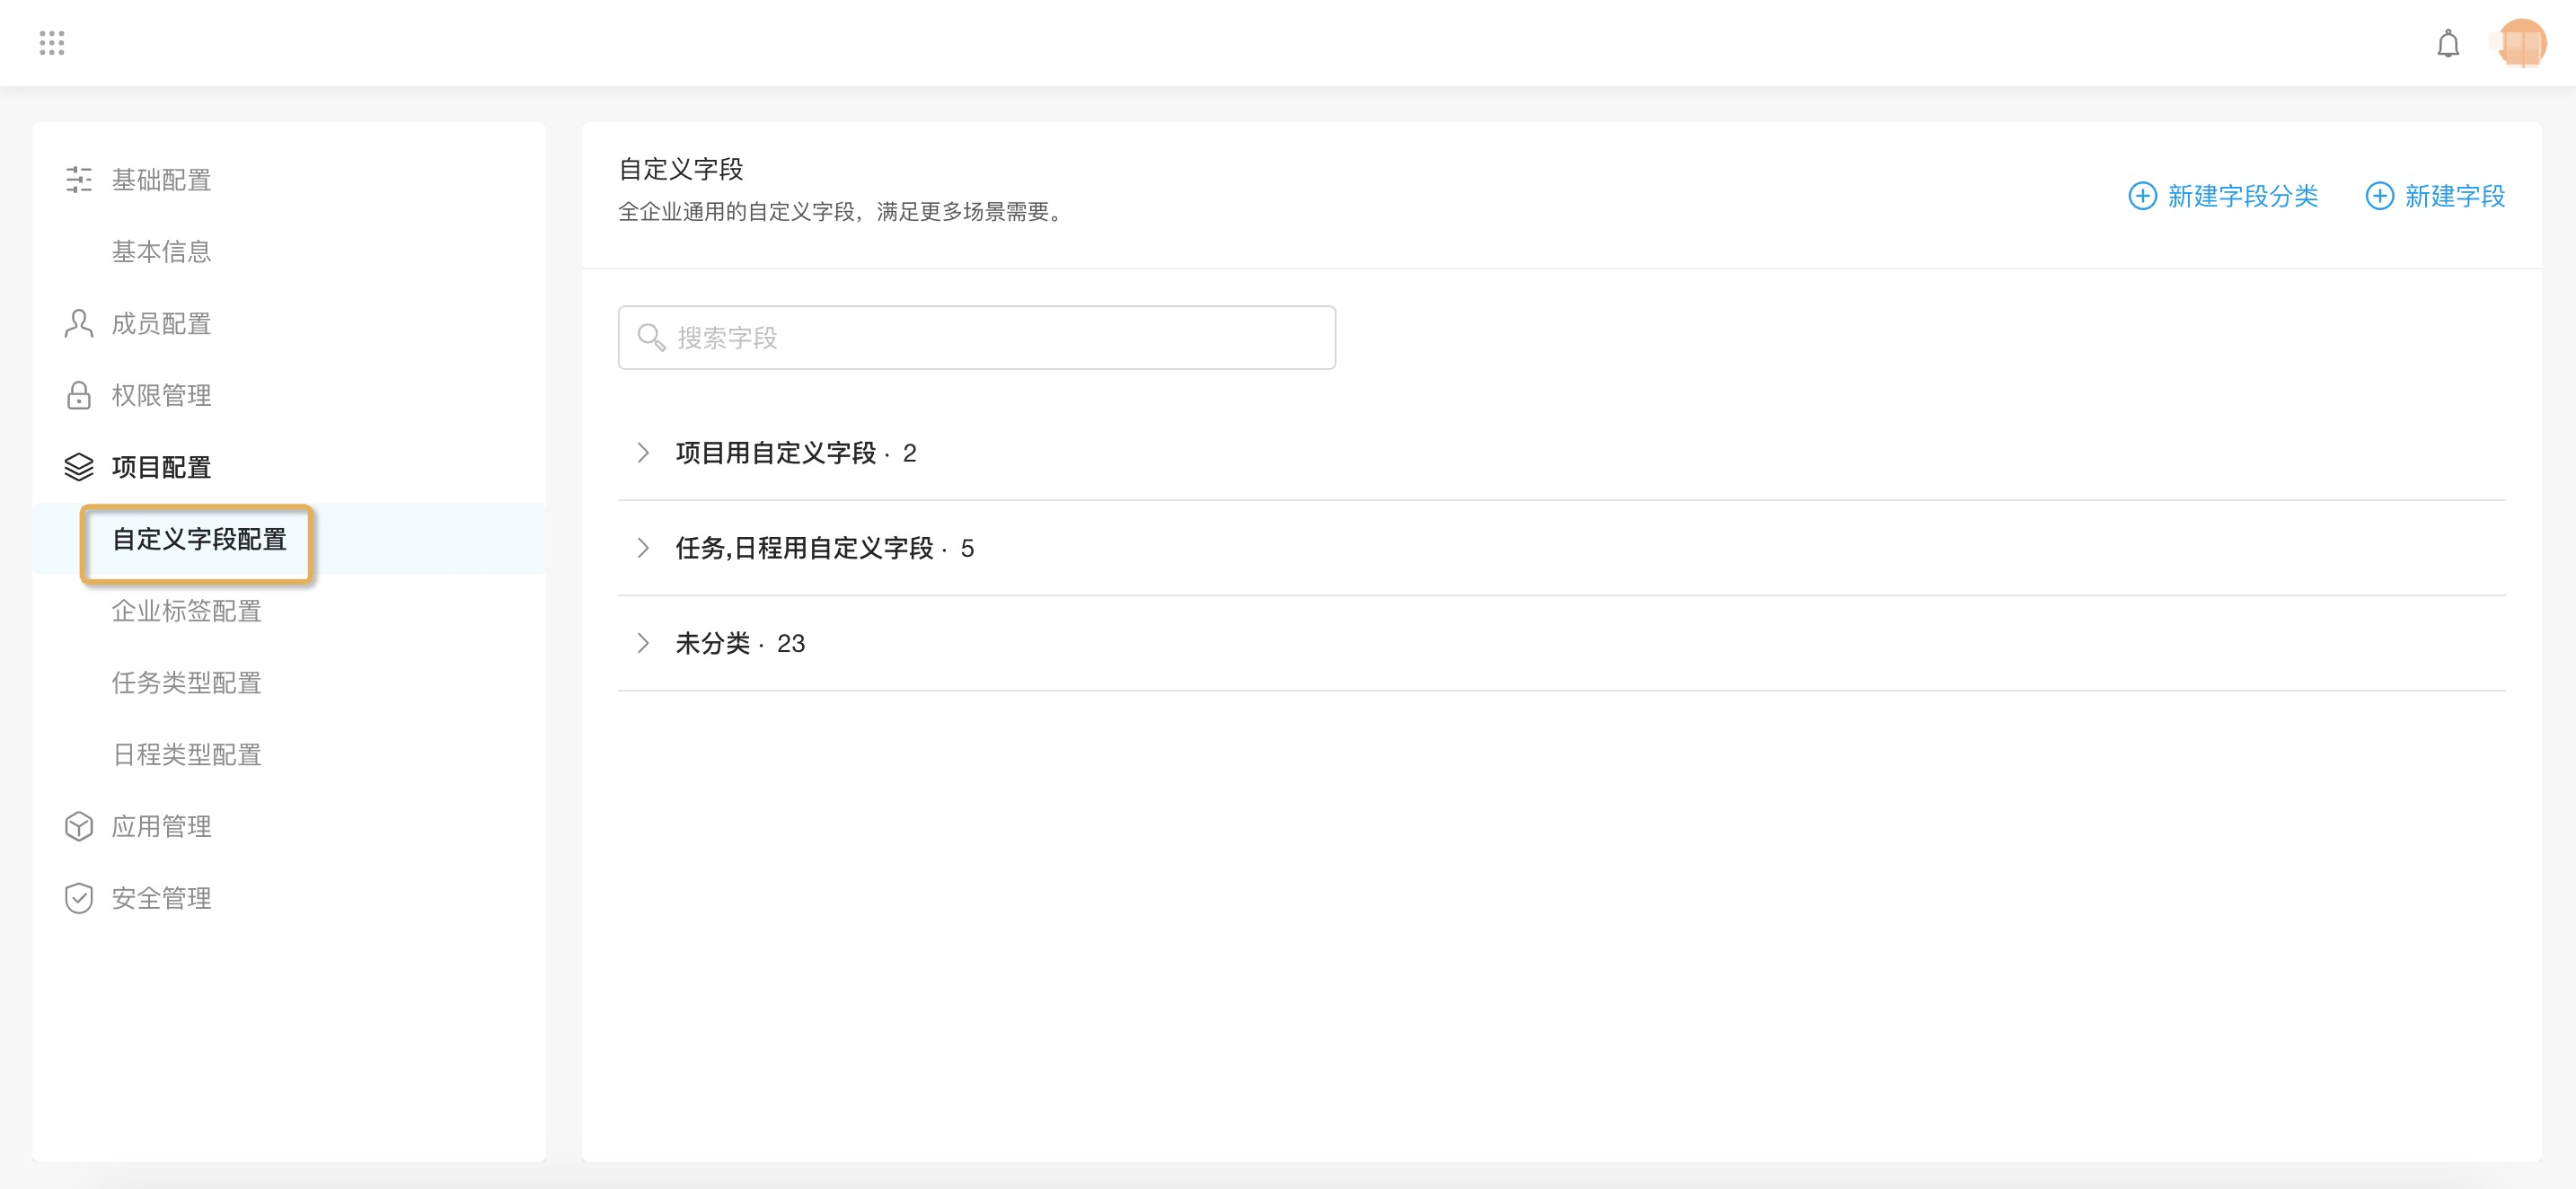This screenshot has height=1189, width=2576.
Task: Click the 基础配置 sliders icon
Action: (x=79, y=180)
